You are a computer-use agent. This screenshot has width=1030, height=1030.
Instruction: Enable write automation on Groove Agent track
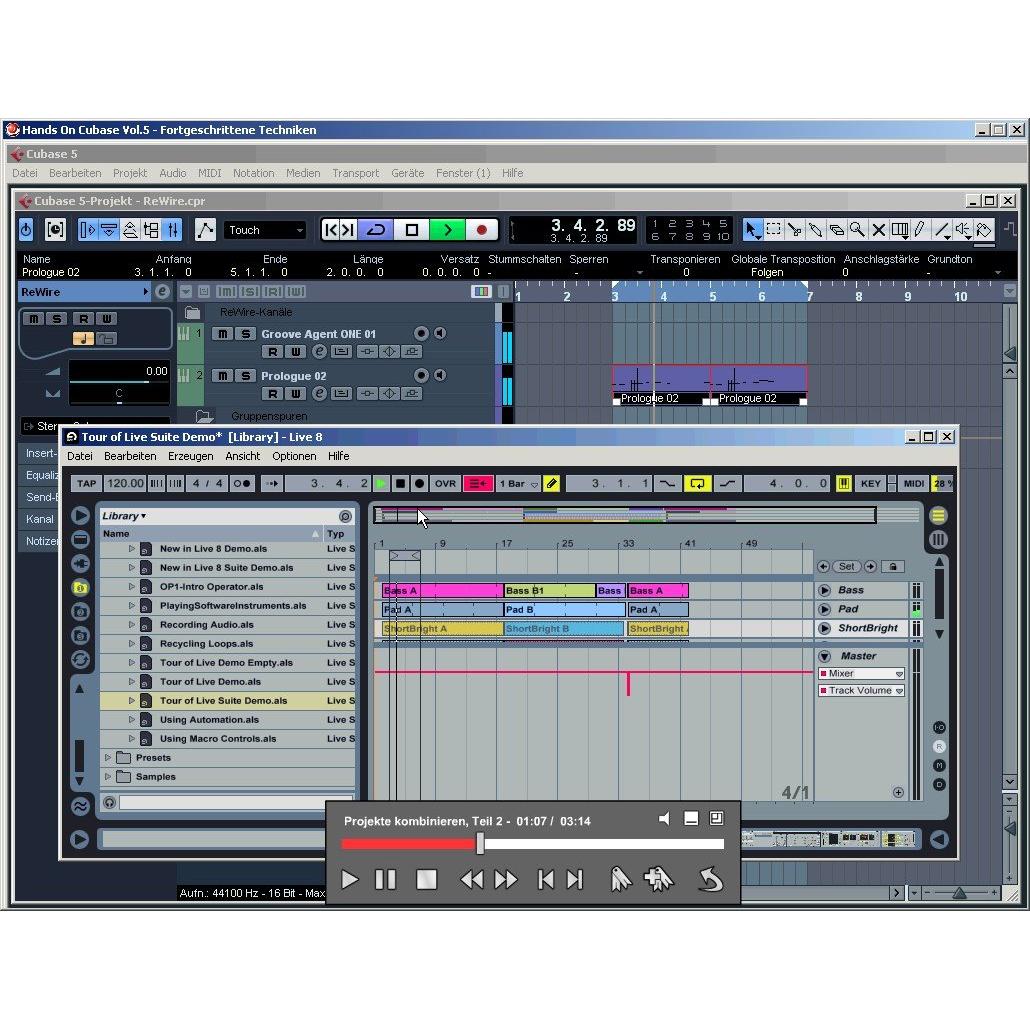(x=296, y=351)
